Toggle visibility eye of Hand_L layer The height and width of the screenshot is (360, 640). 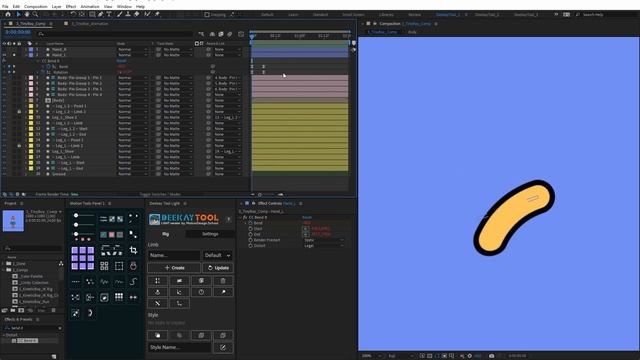coord(4,55)
